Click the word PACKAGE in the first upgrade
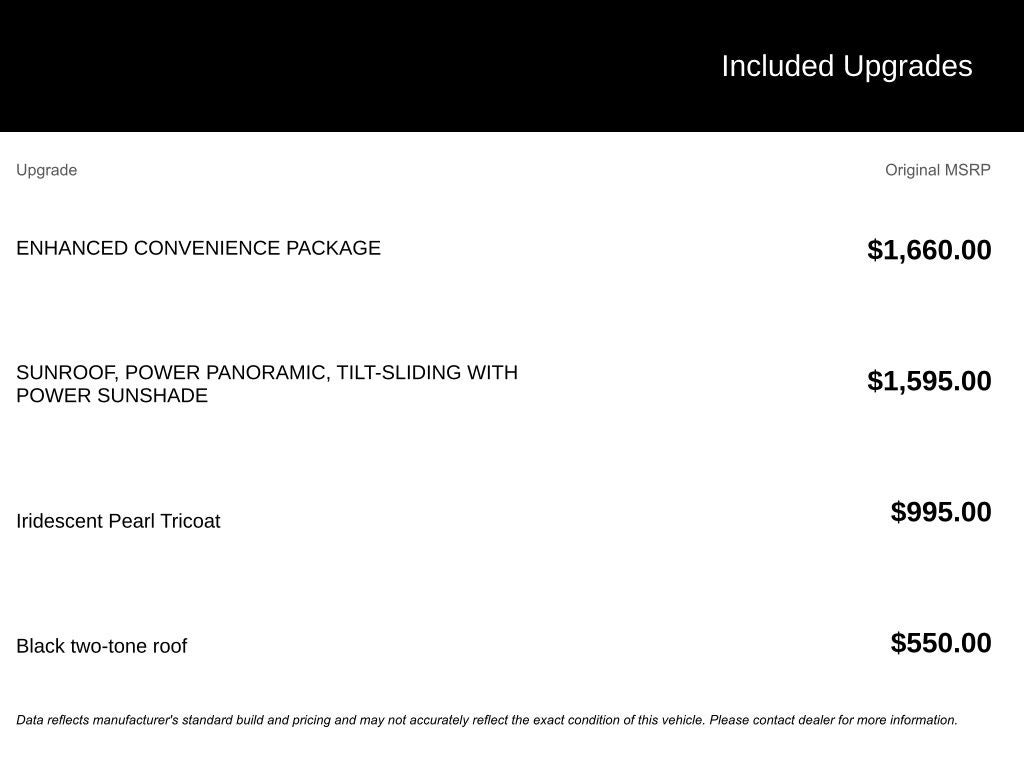Viewport: 1024px width, 768px height. point(333,248)
